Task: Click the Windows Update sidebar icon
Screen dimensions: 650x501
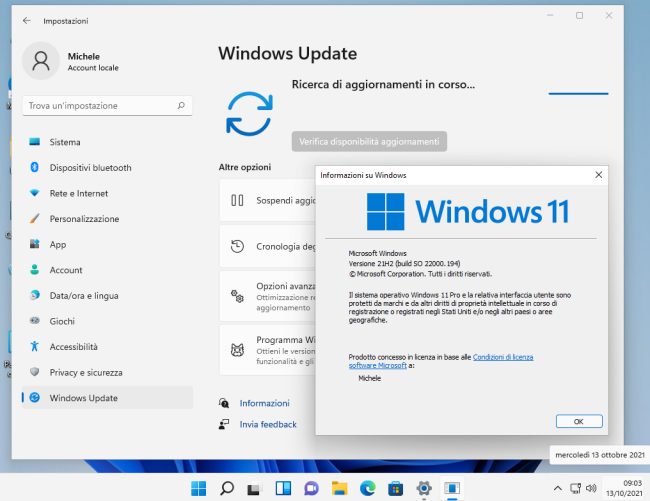Action: click(x=35, y=397)
